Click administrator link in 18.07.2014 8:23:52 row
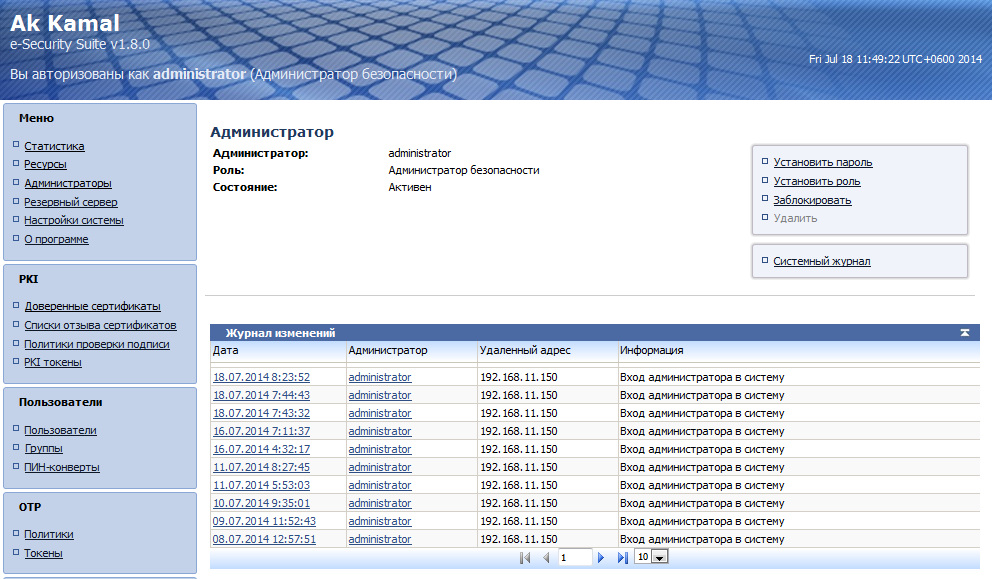Viewport: 992px width, 579px height. pos(380,377)
